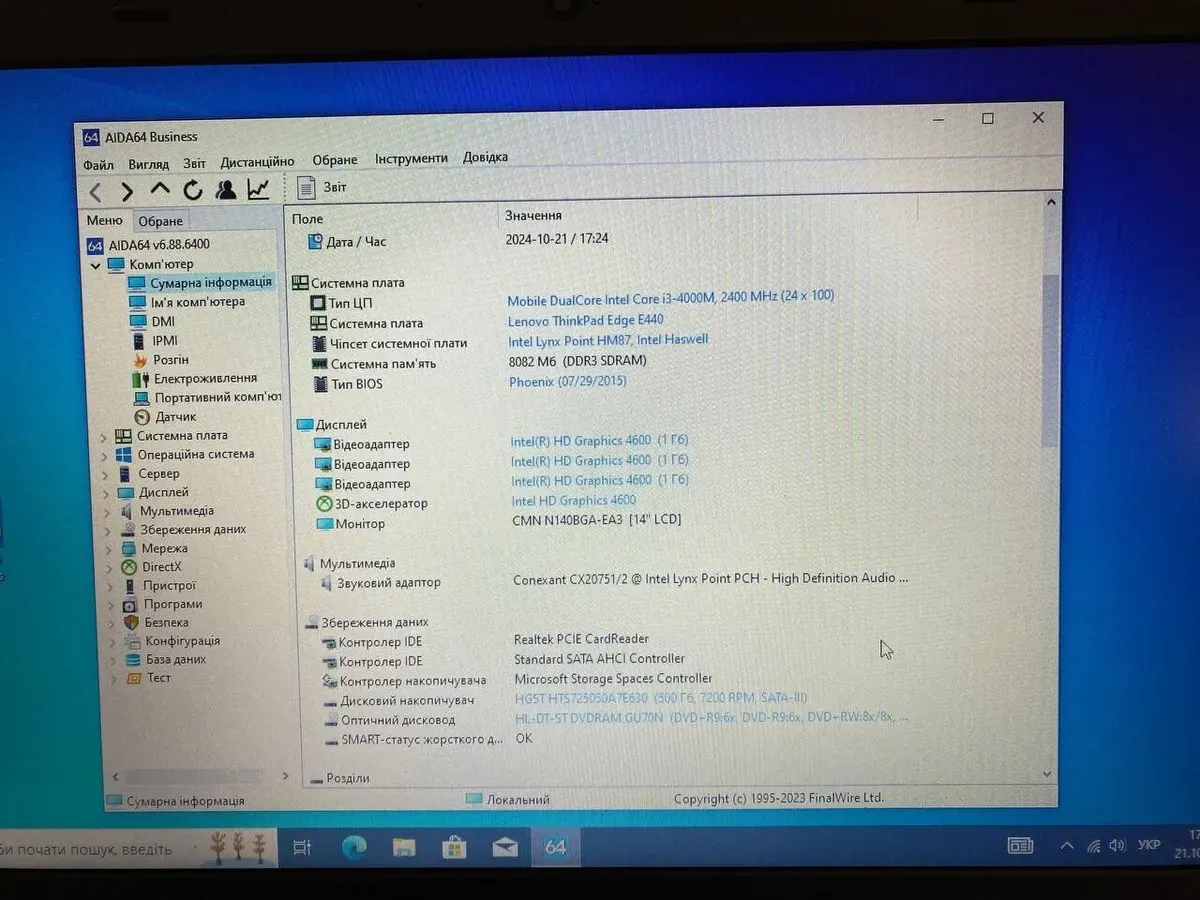Click the Lenovo ThinkPad Edge E440 link
Screen dimensions: 1200x900
[585, 320]
